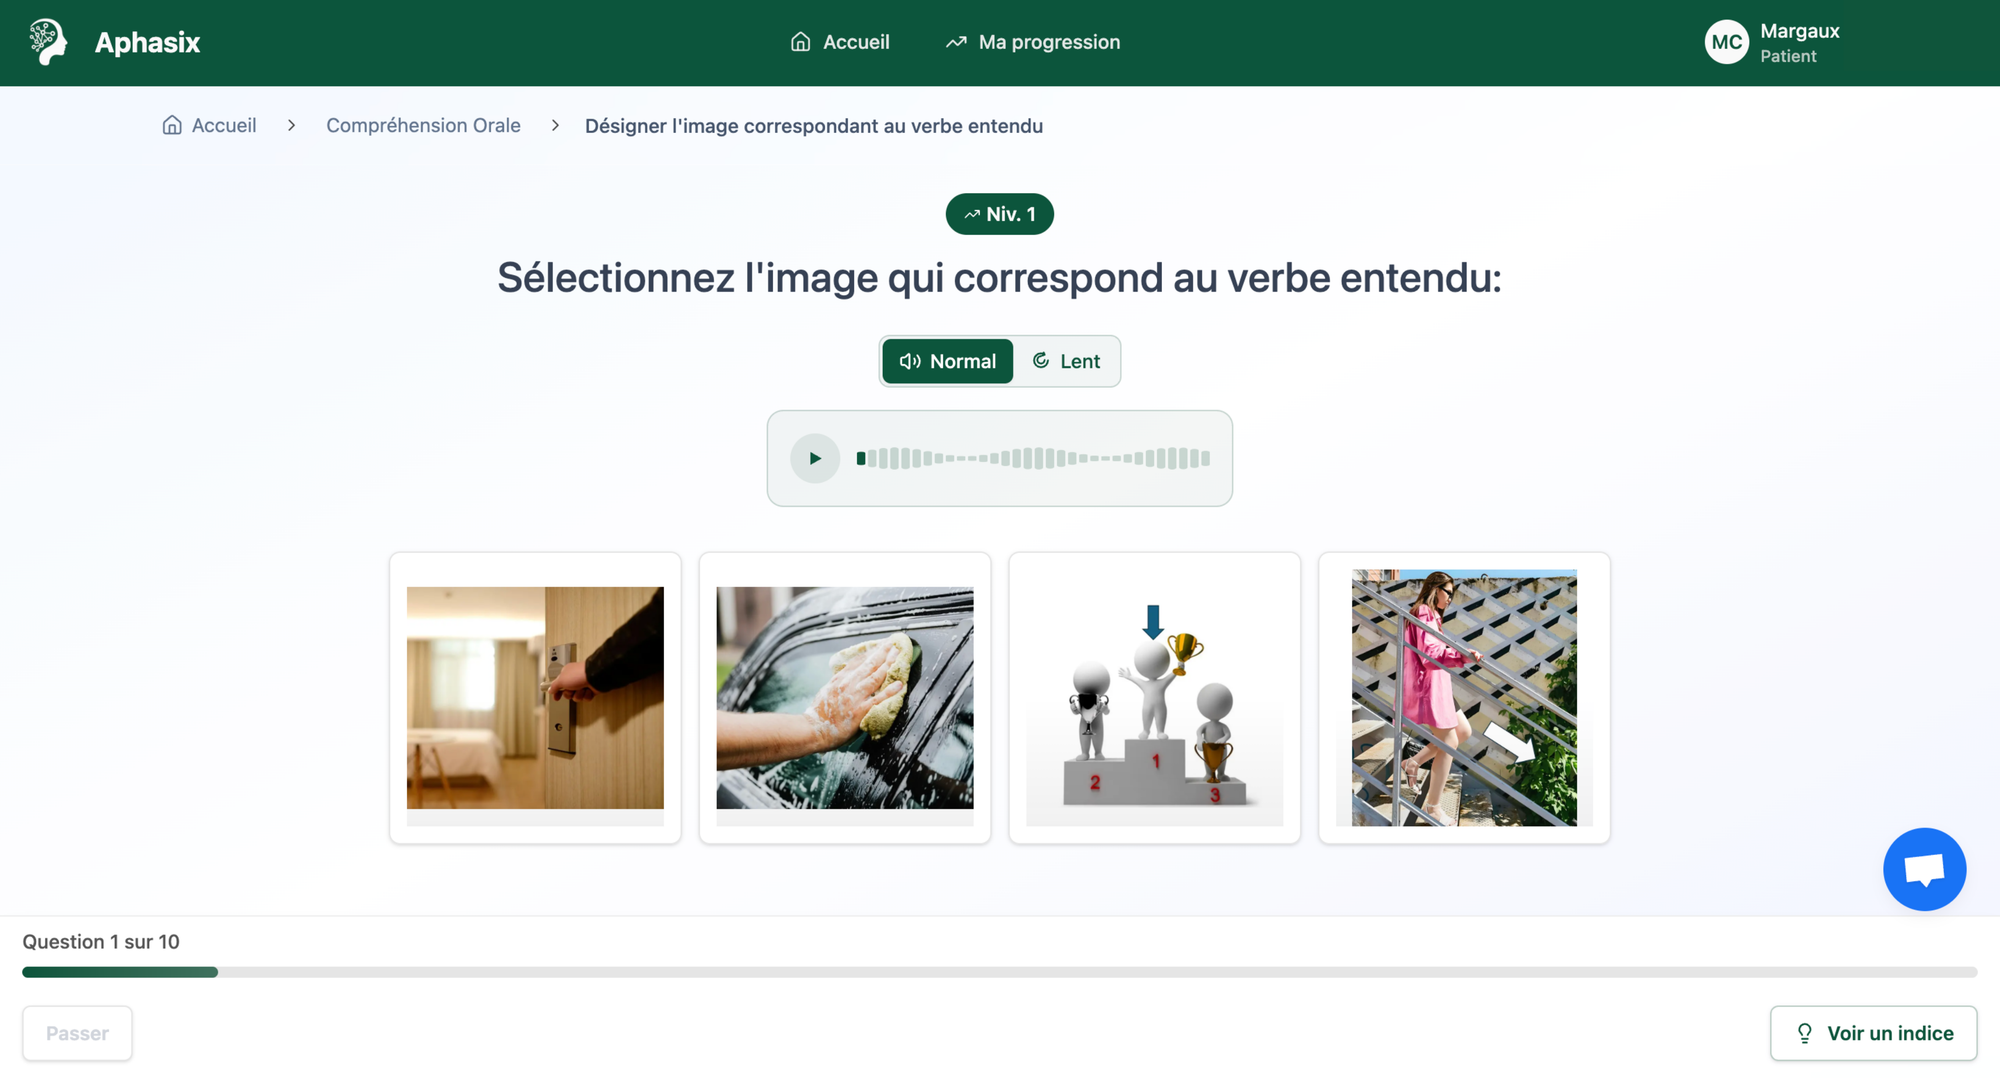The width and height of the screenshot is (2000, 1078).
Task: Open Accueil in top navigation
Action: coord(840,42)
